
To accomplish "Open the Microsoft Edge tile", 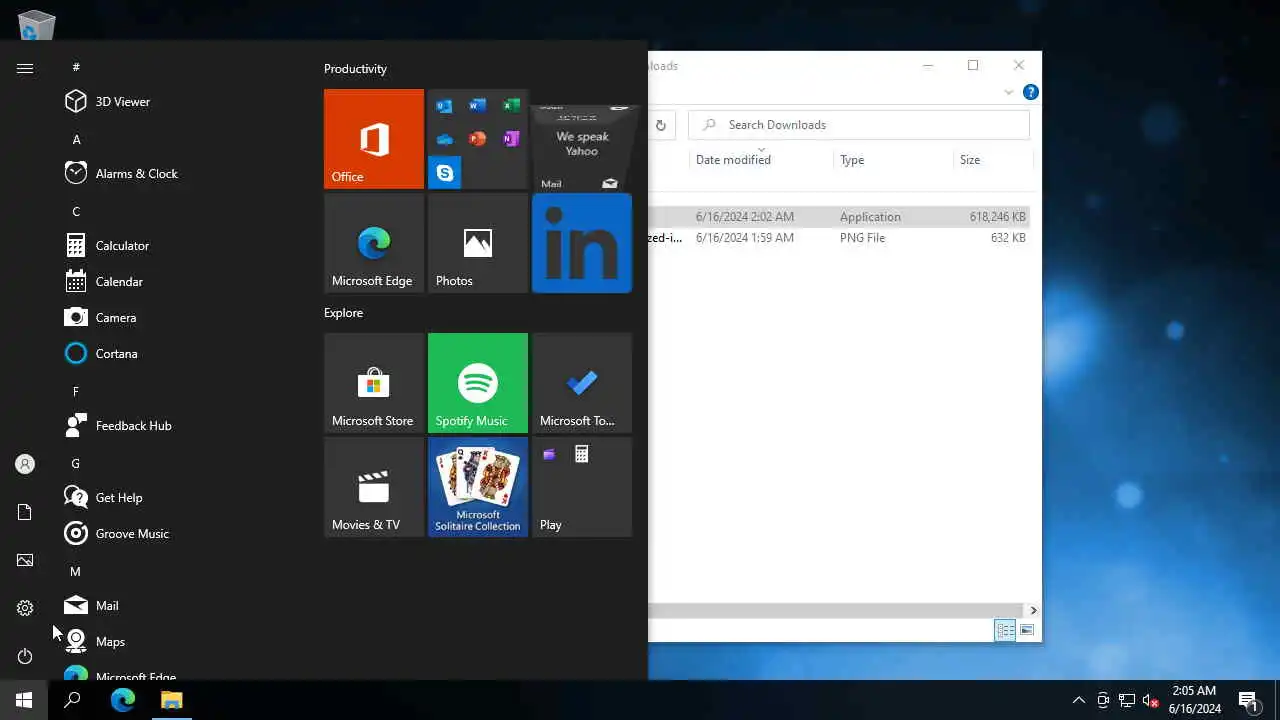I will pyautogui.click(x=374, y=243).
